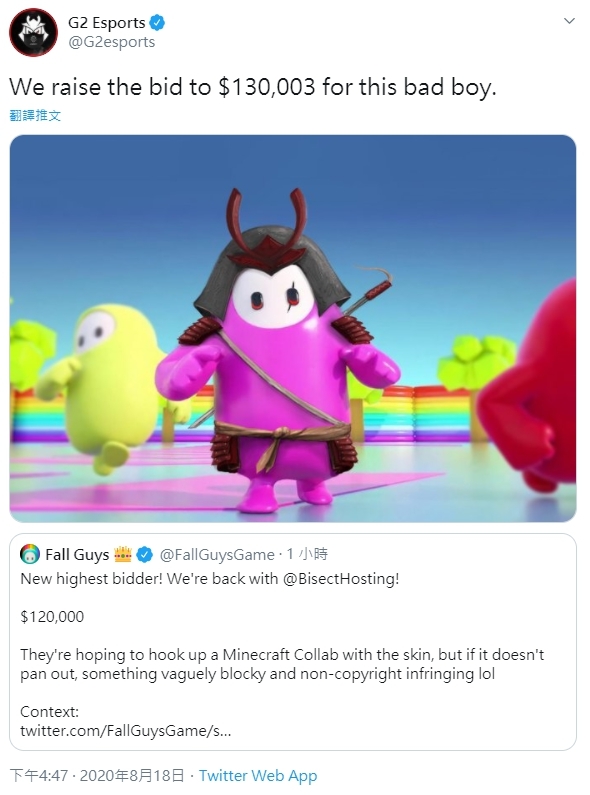Open the quoted tweet's $120,000 bid text
Viewport: 590px width, 795px height.
click(x=52, y=617)
